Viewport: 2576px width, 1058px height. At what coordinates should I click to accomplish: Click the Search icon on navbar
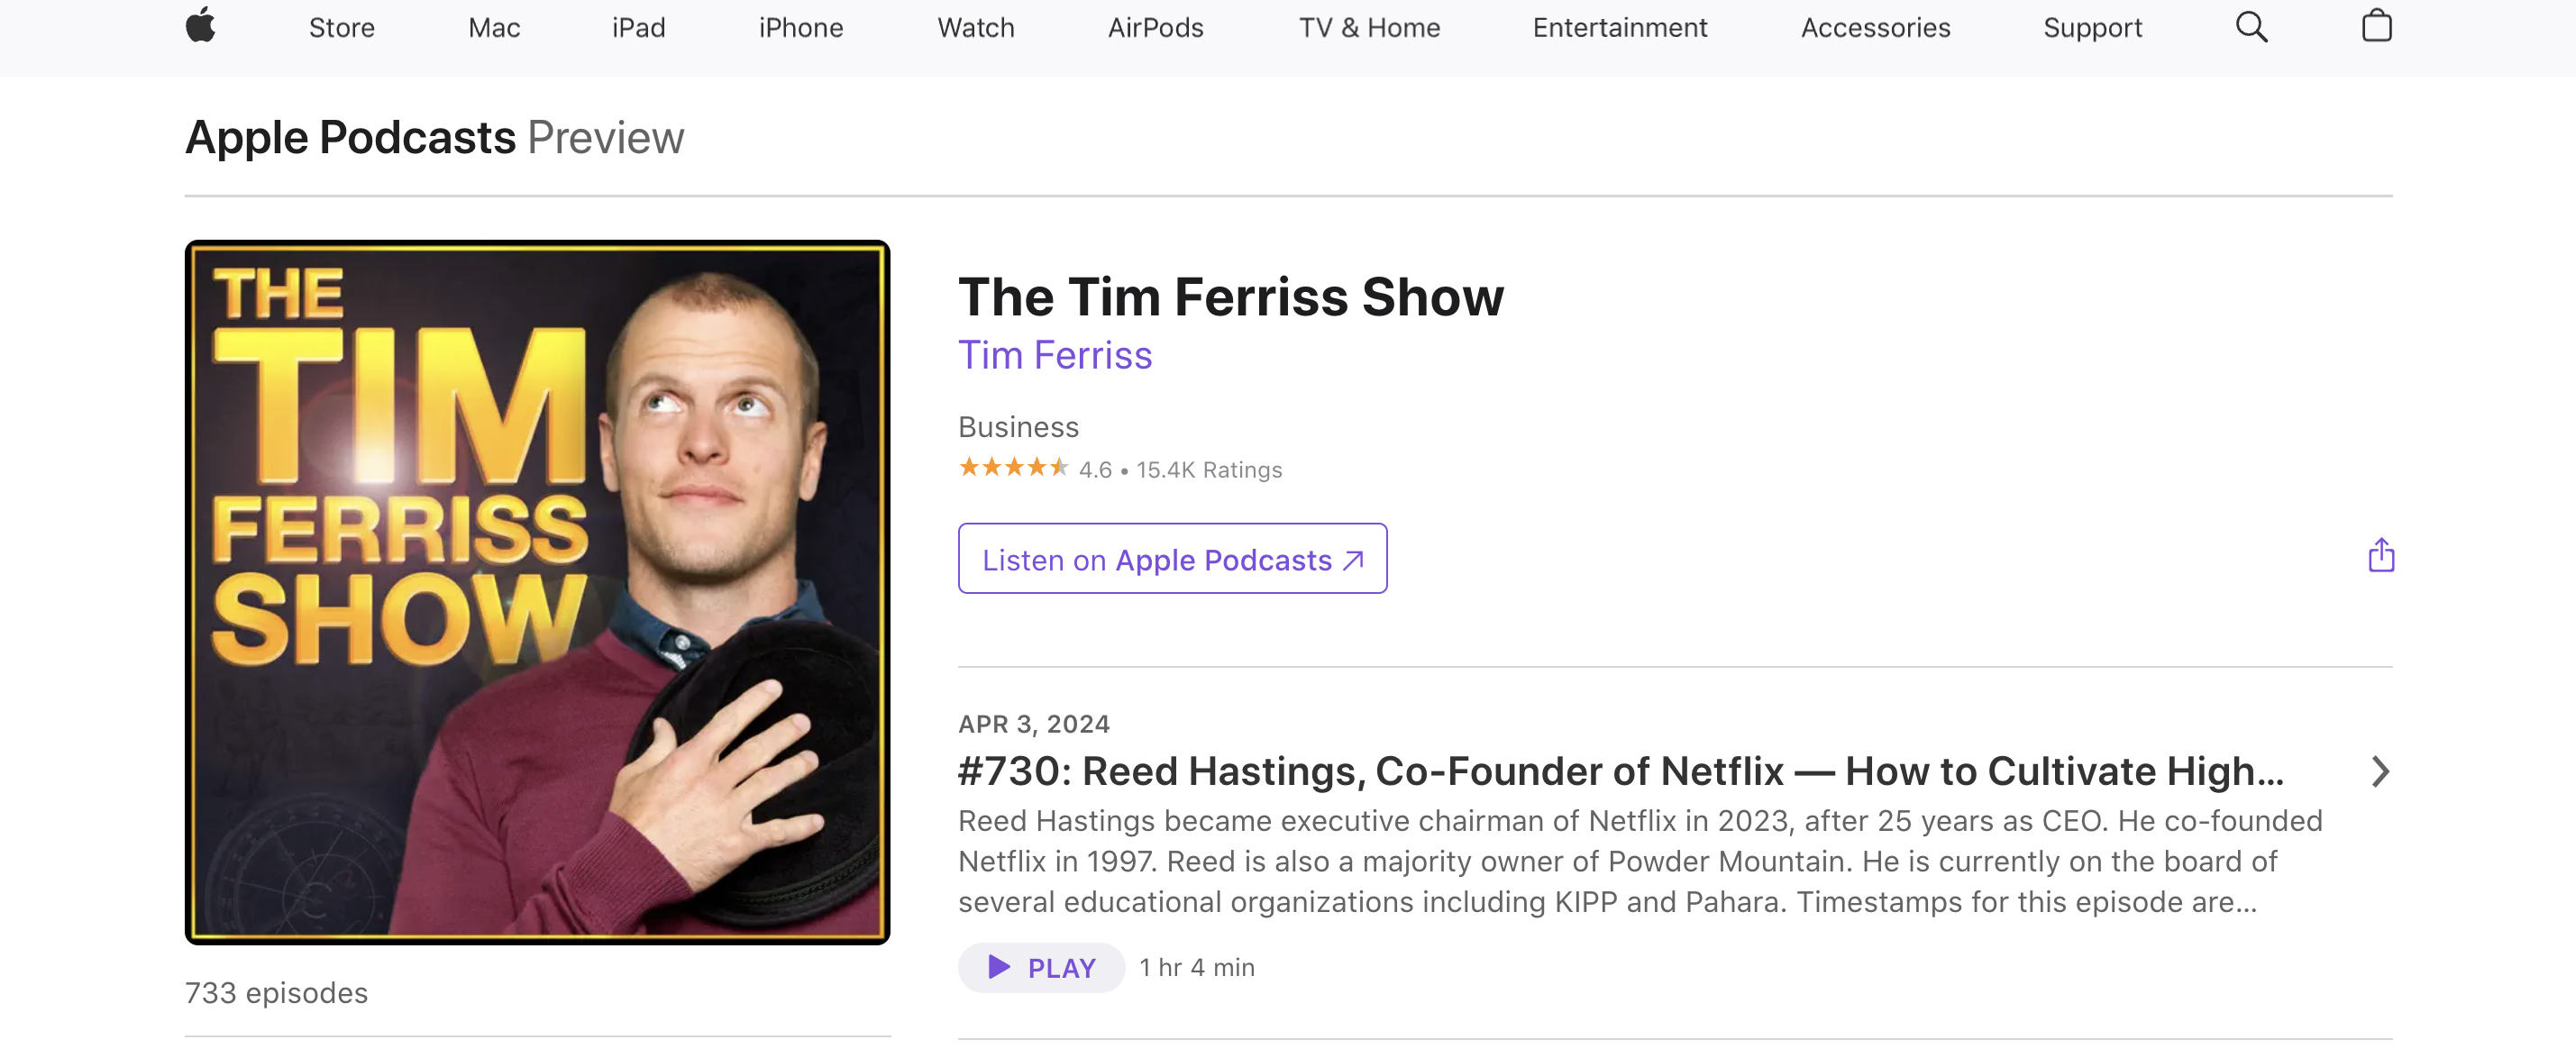[x=2251, y=24]
